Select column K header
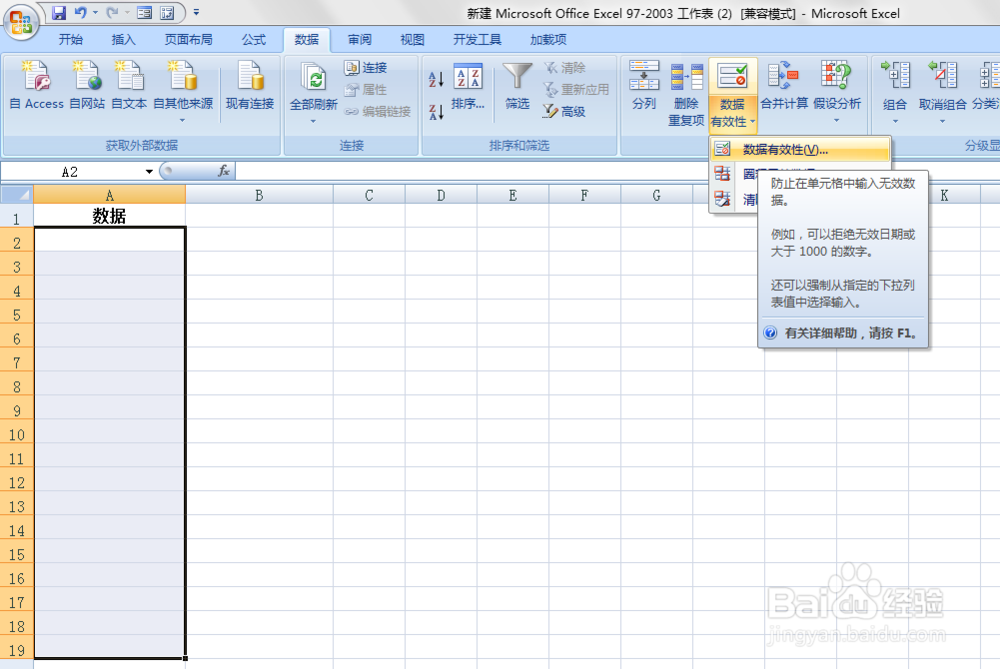This screenshot has height=669, width=1000. (x=945, y=195)
